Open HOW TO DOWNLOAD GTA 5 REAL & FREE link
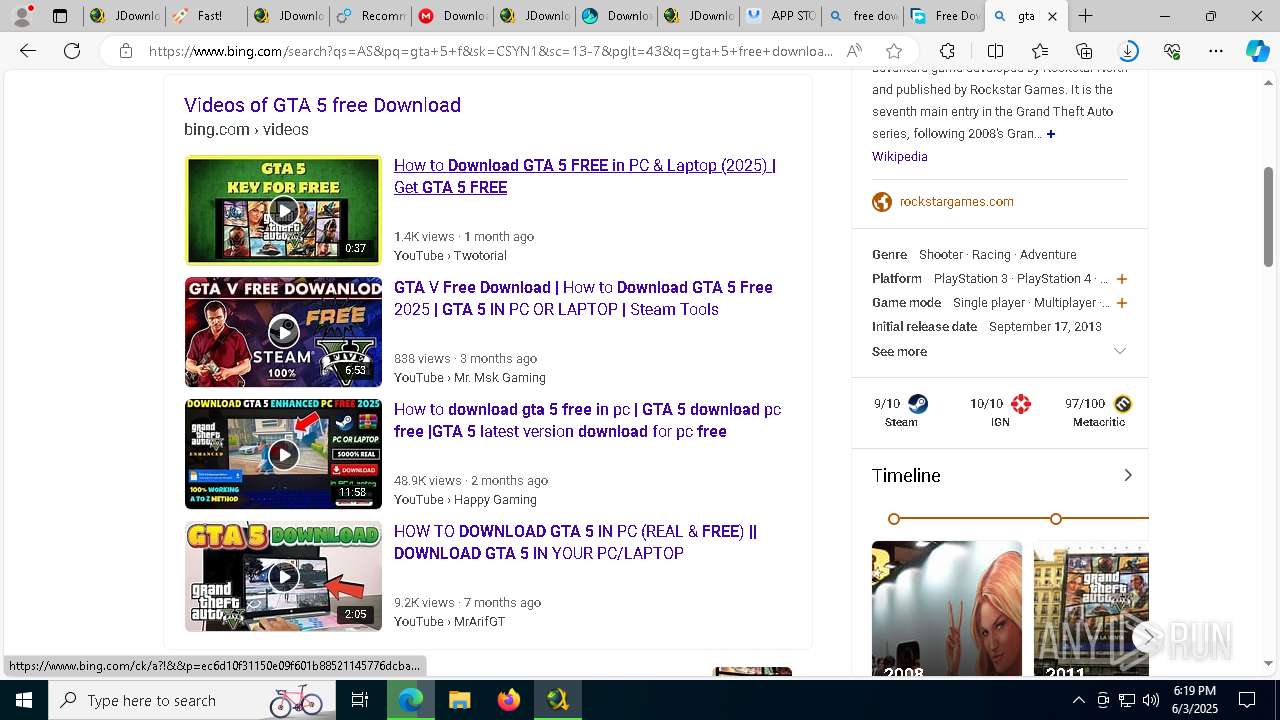 coord(575,542)
